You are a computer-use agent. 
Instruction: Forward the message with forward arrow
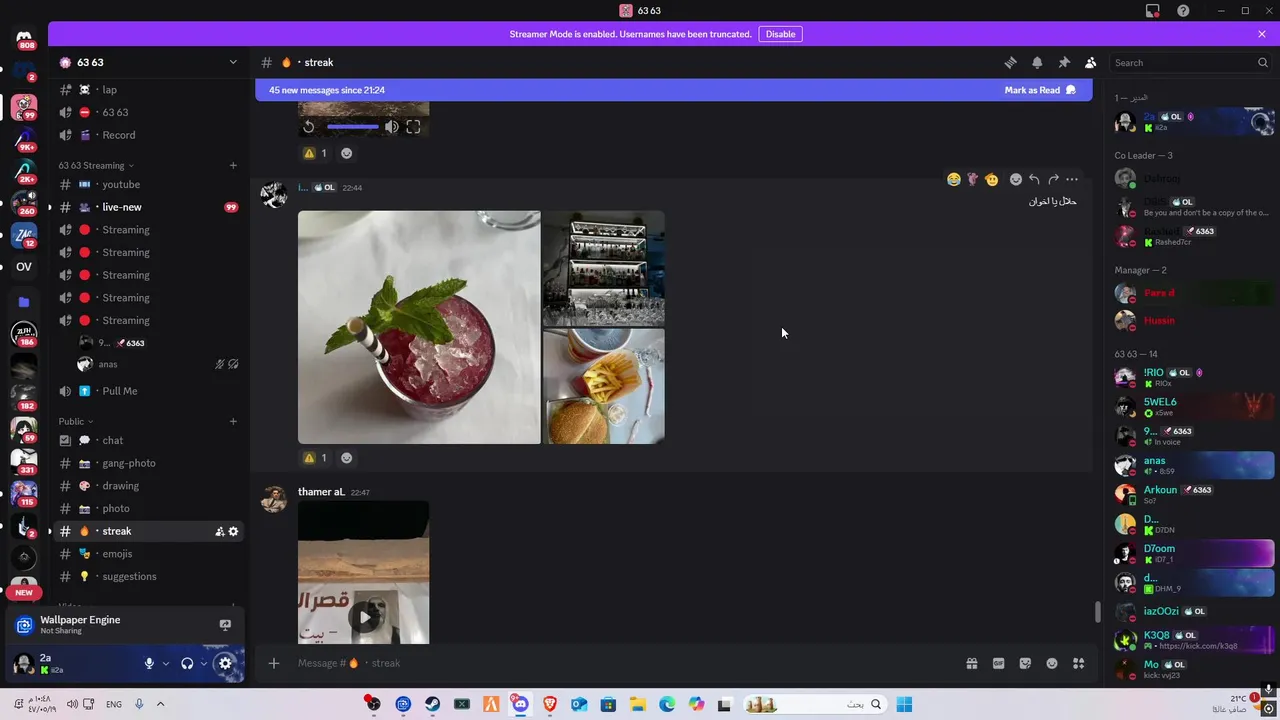[1053, 179]
